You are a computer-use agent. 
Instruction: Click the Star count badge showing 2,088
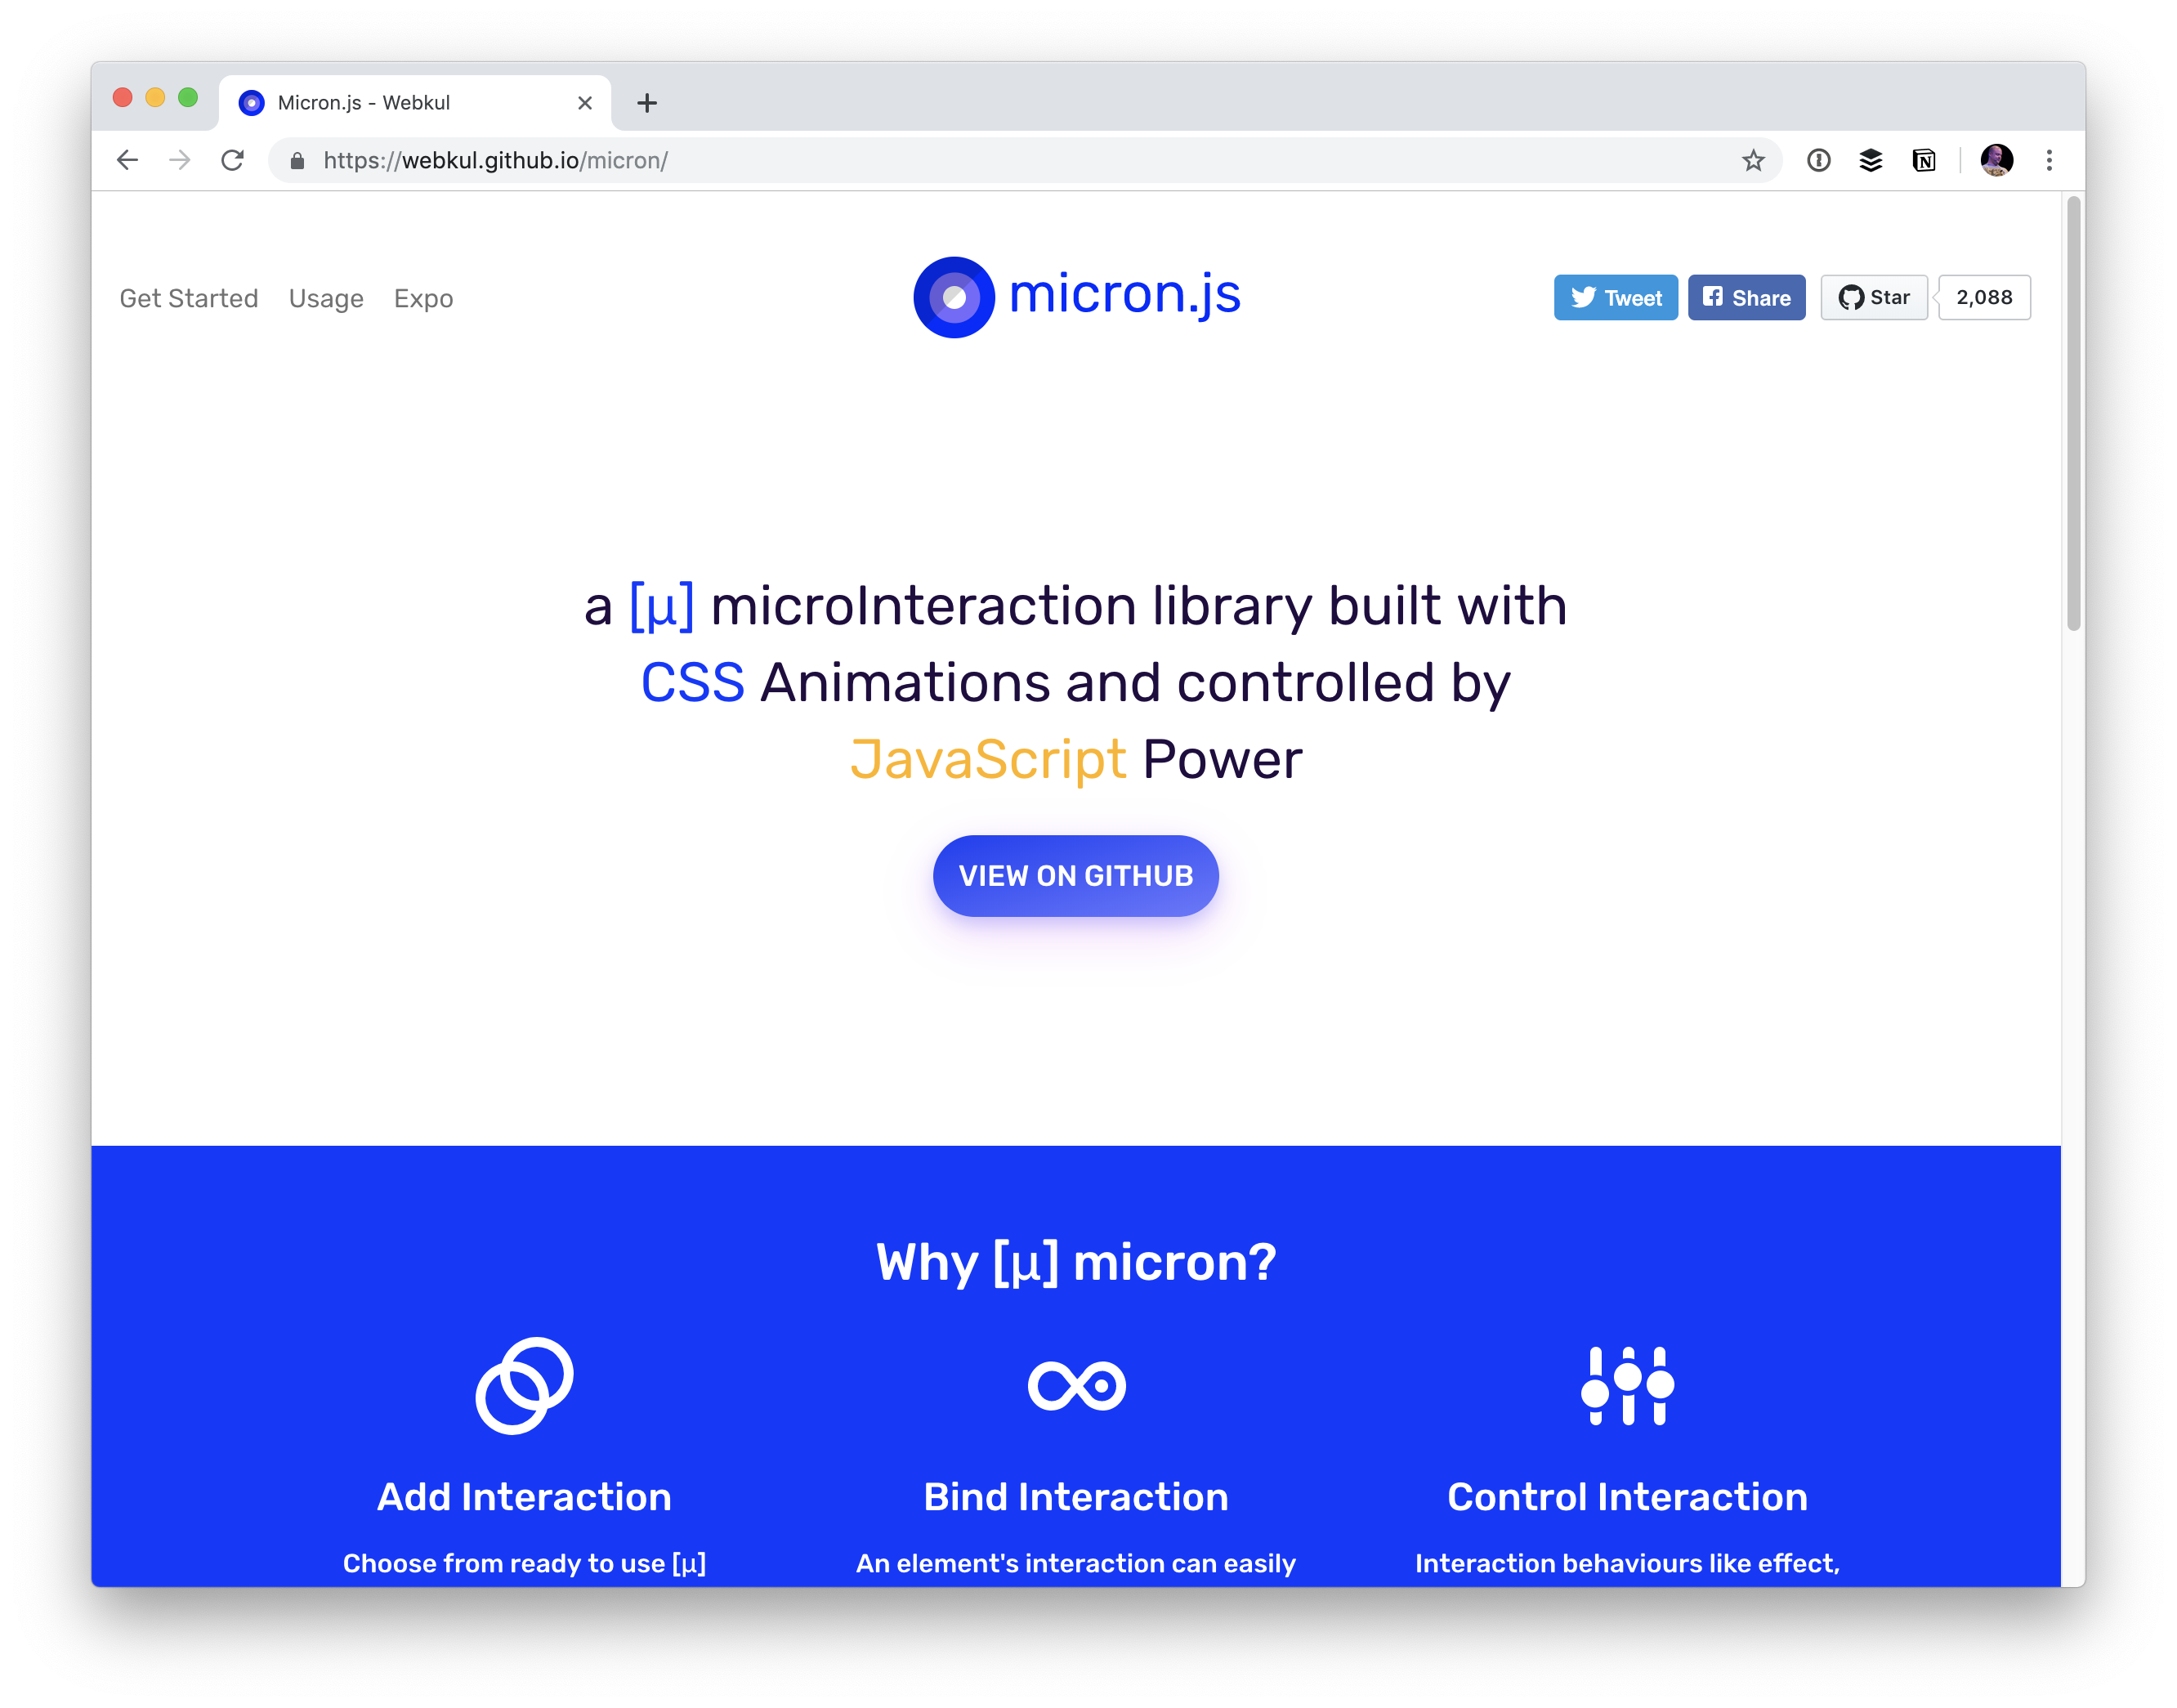point(1983,297)
